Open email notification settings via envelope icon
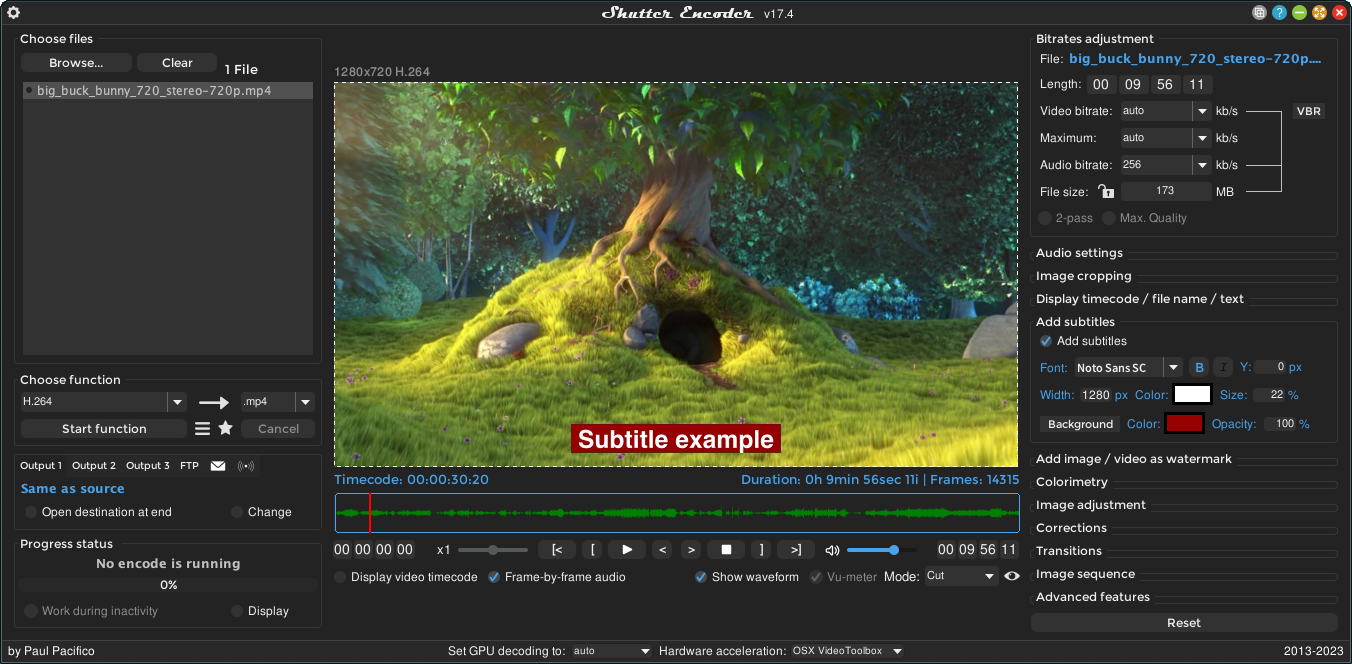 [218, 465]
